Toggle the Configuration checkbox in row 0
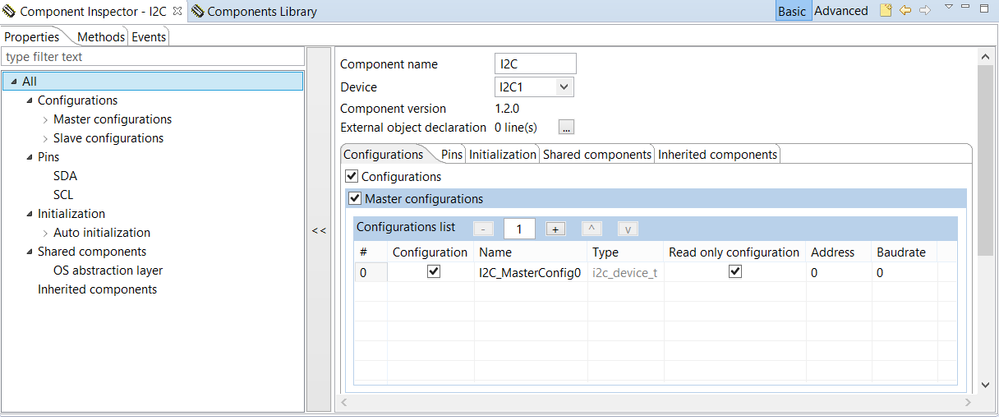Image resolution: width=999 pixels, height=417 pixels. coord(433,271)
